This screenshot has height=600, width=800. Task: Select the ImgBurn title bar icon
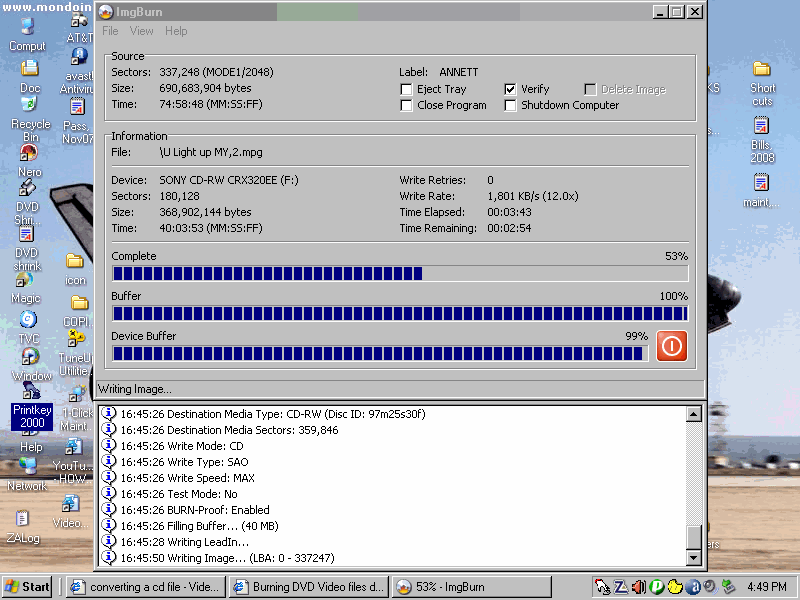[x=106, y=12]
